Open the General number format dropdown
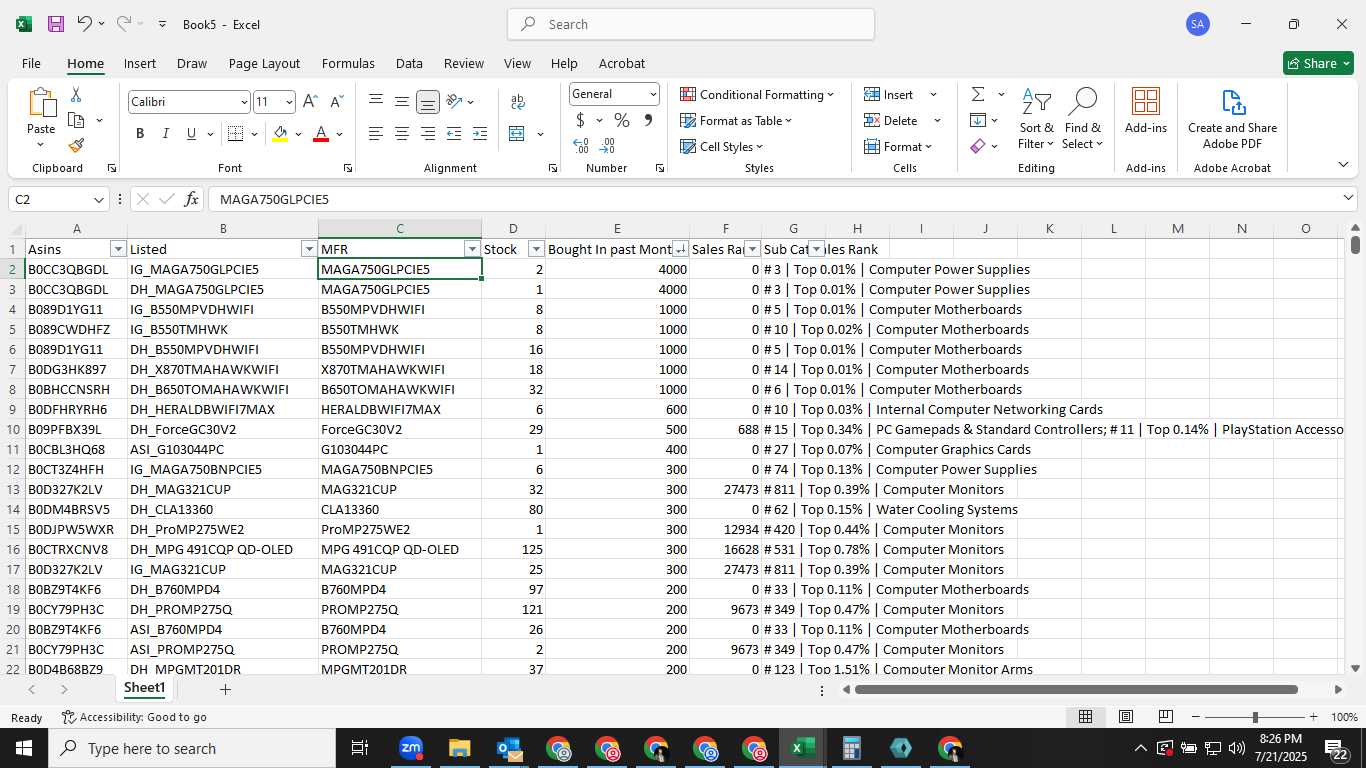The height and width of the screenshot is (768, 1366). [x=653, y=94]
